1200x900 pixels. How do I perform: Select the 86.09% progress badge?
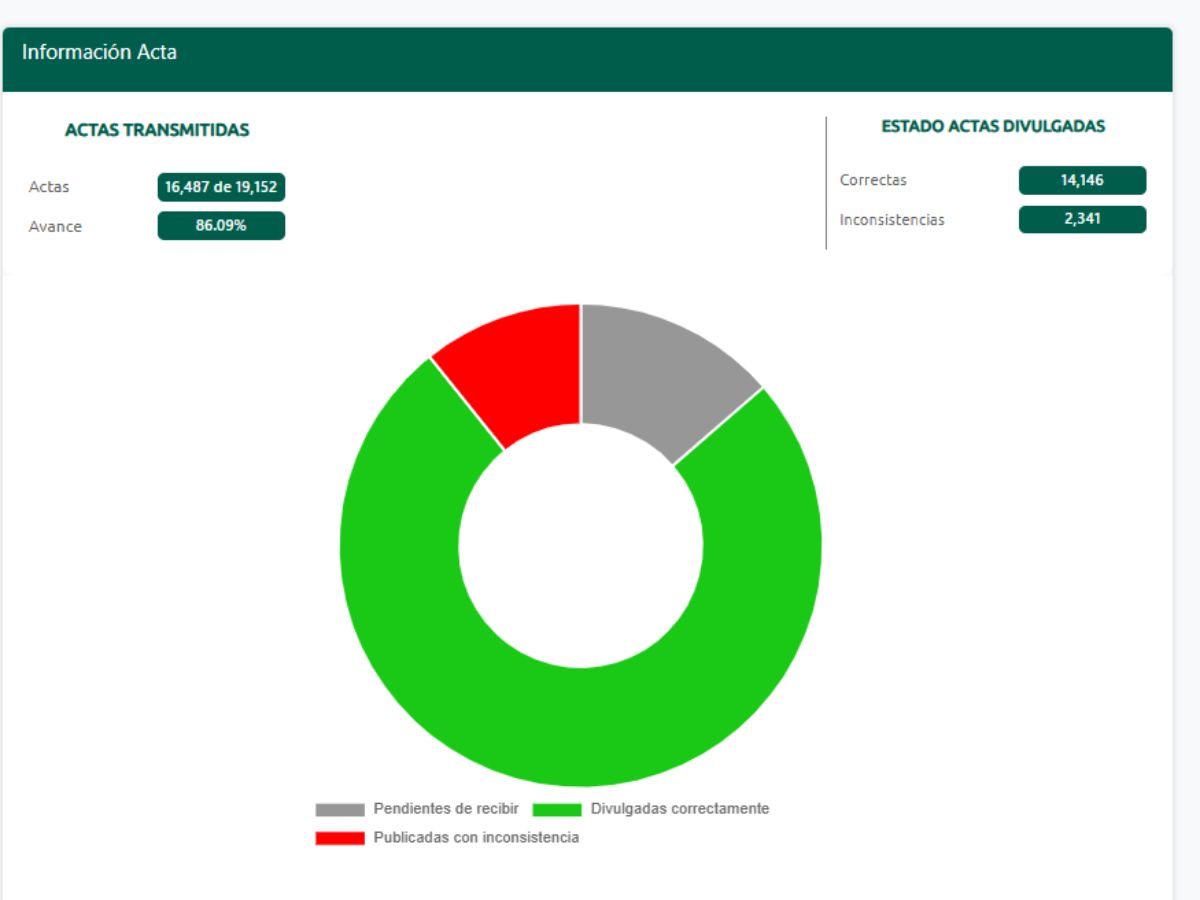click(221, 226)
